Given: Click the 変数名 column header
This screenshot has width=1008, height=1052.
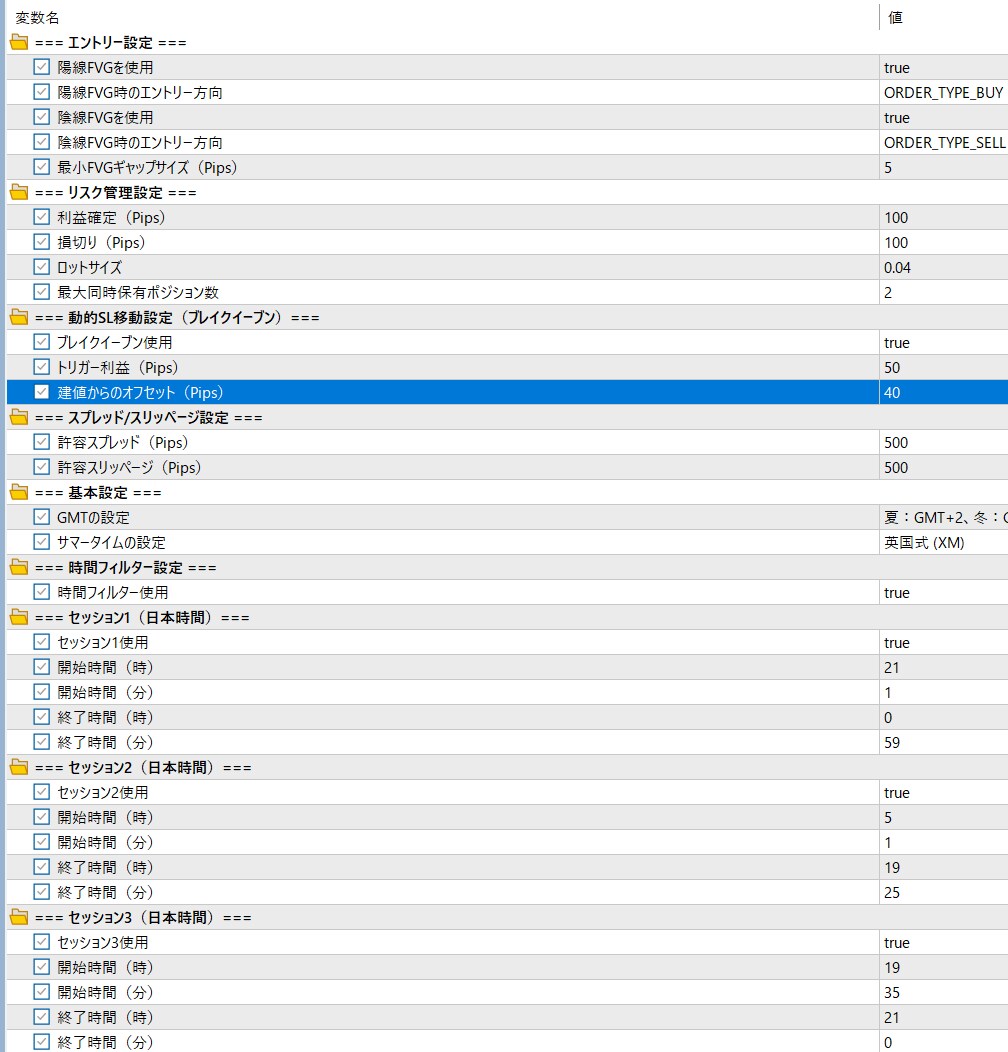Looking at the screenshot, I should (x=38, y=17).
